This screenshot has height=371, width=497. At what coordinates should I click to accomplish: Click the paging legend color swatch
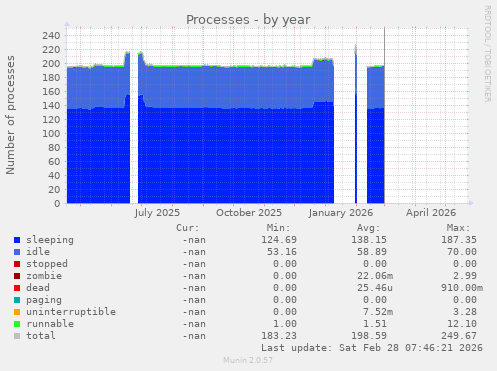(17, 300)
